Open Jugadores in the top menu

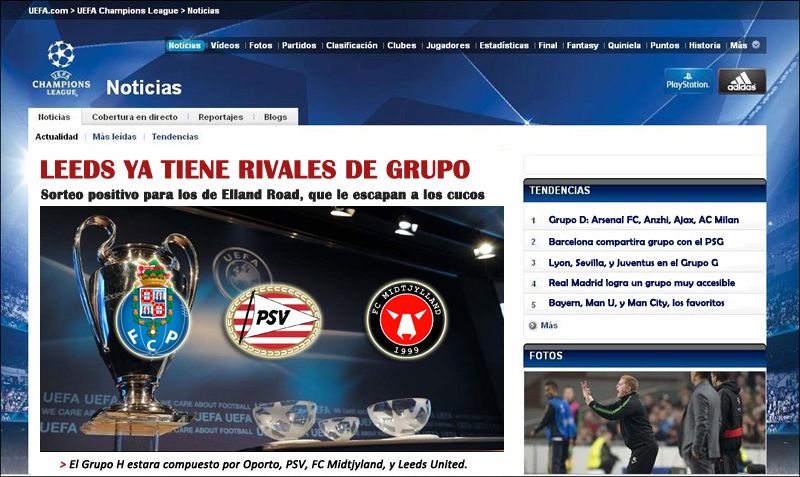point(448,45)
